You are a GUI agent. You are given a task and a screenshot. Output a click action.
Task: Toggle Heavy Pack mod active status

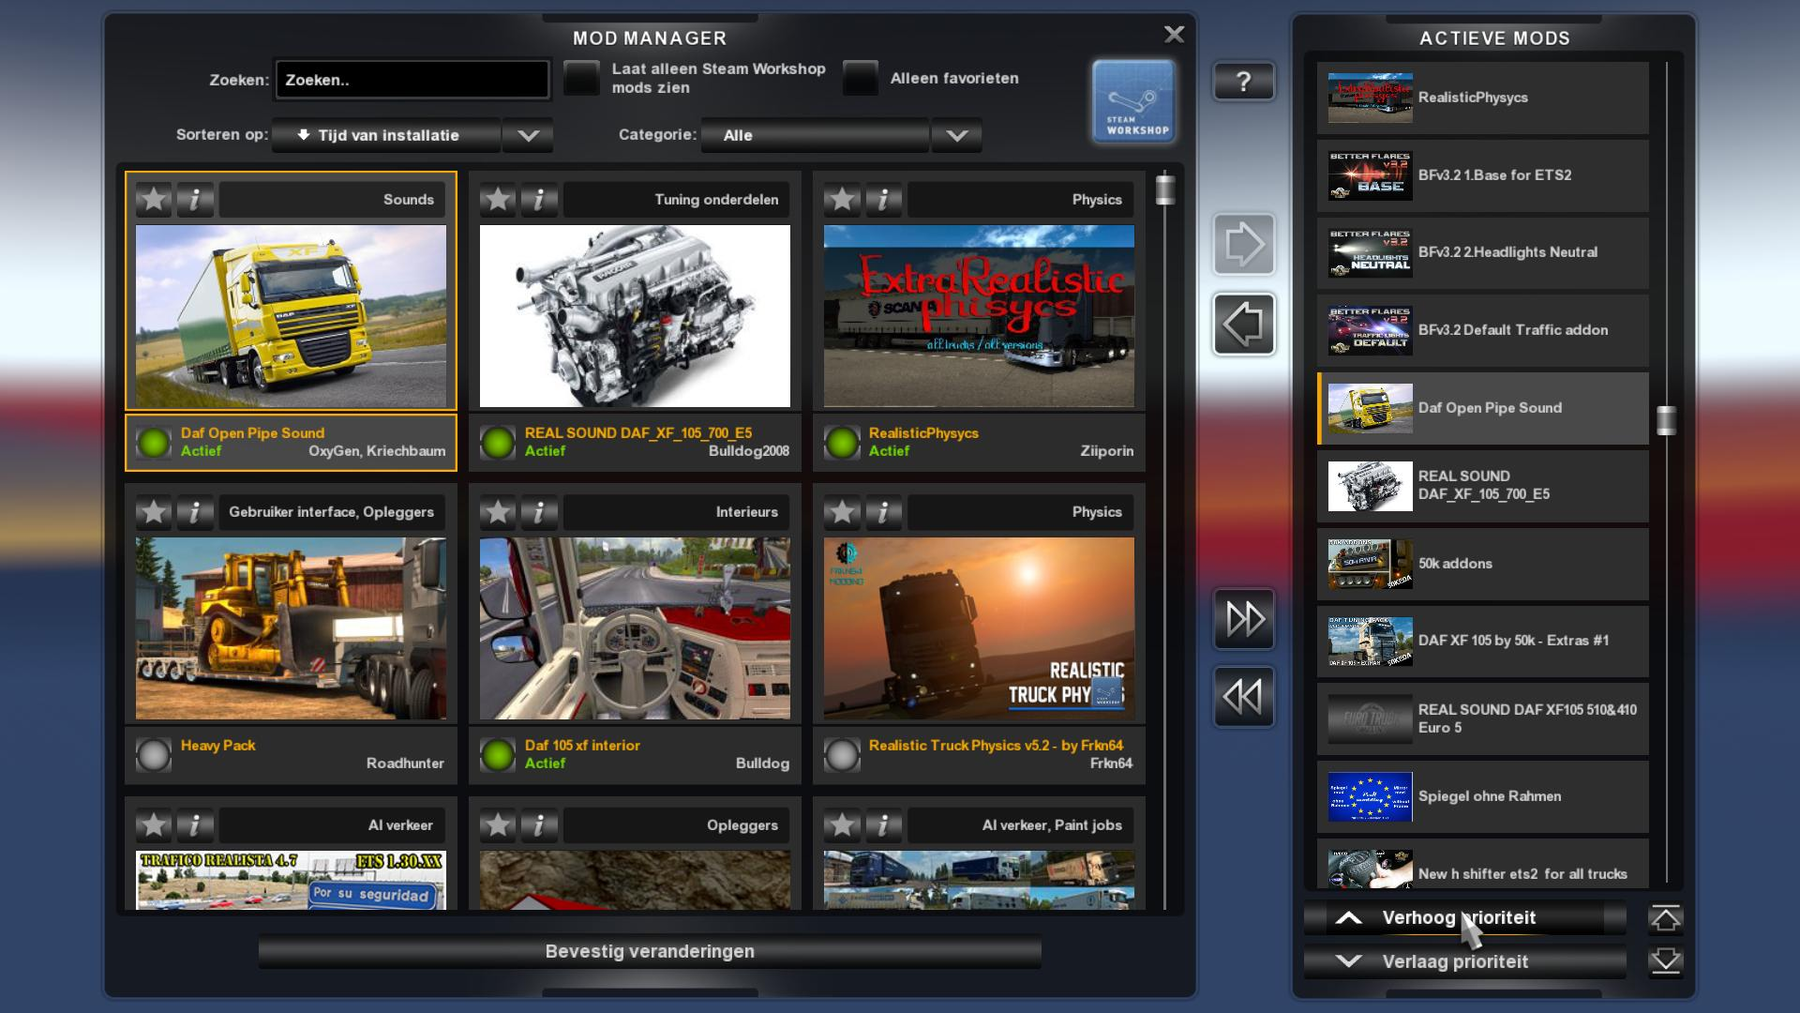click(x=154, y=755)
